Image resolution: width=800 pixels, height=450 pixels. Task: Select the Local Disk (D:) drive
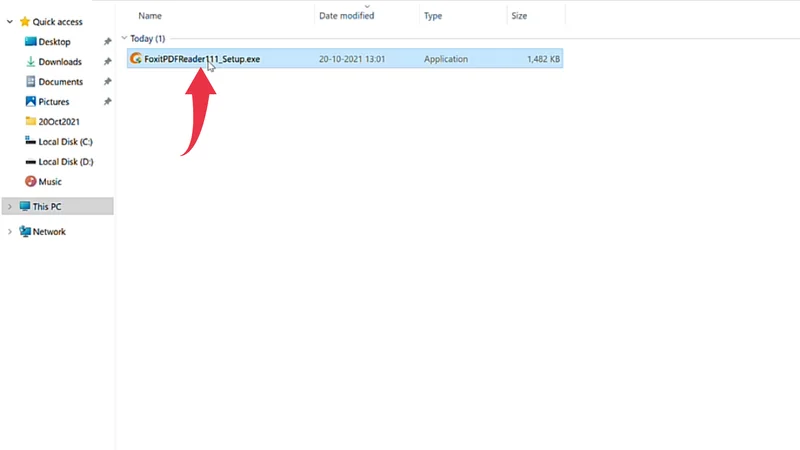(66, 162)
